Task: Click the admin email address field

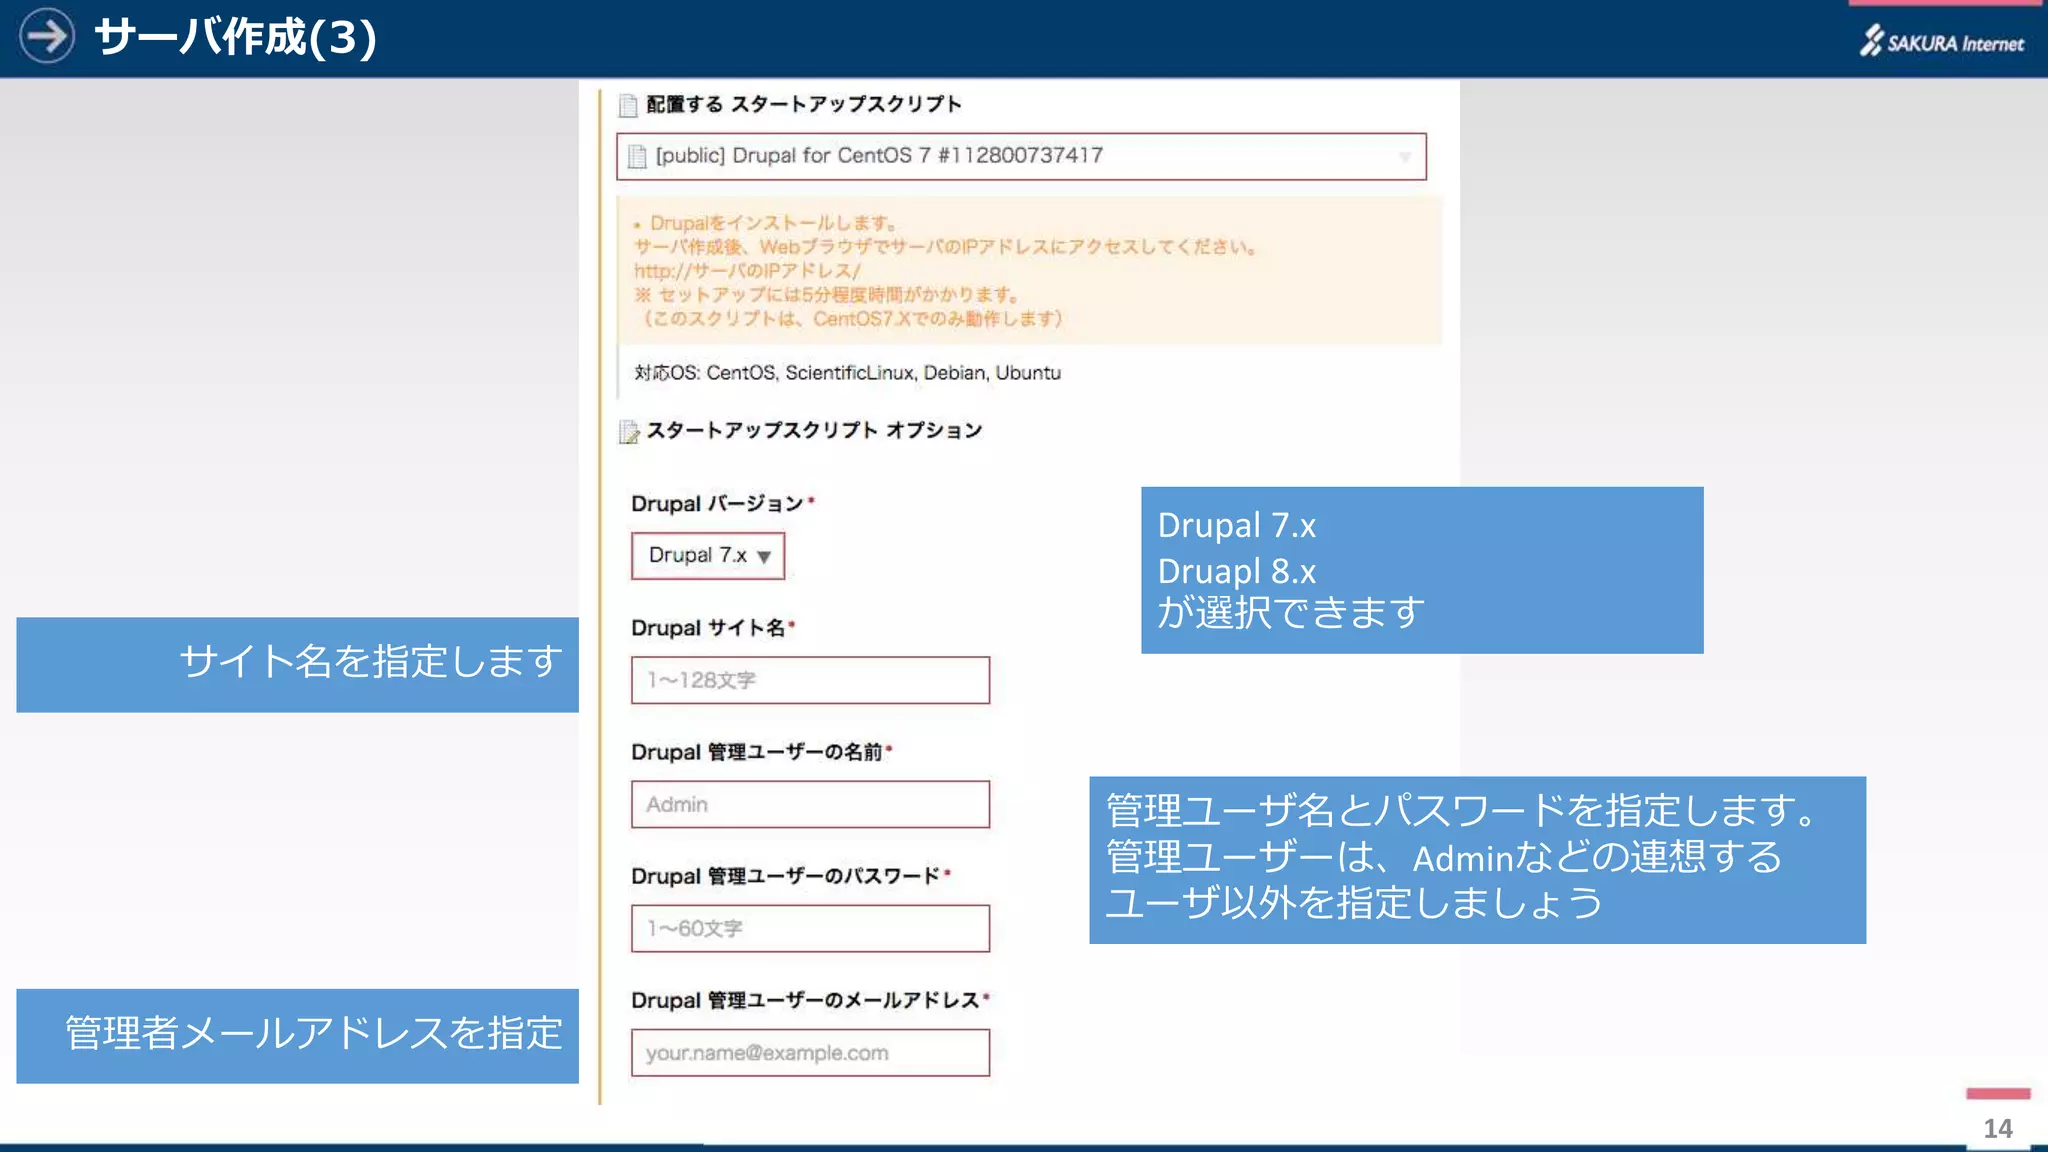Action: (x=810, y=1053)
